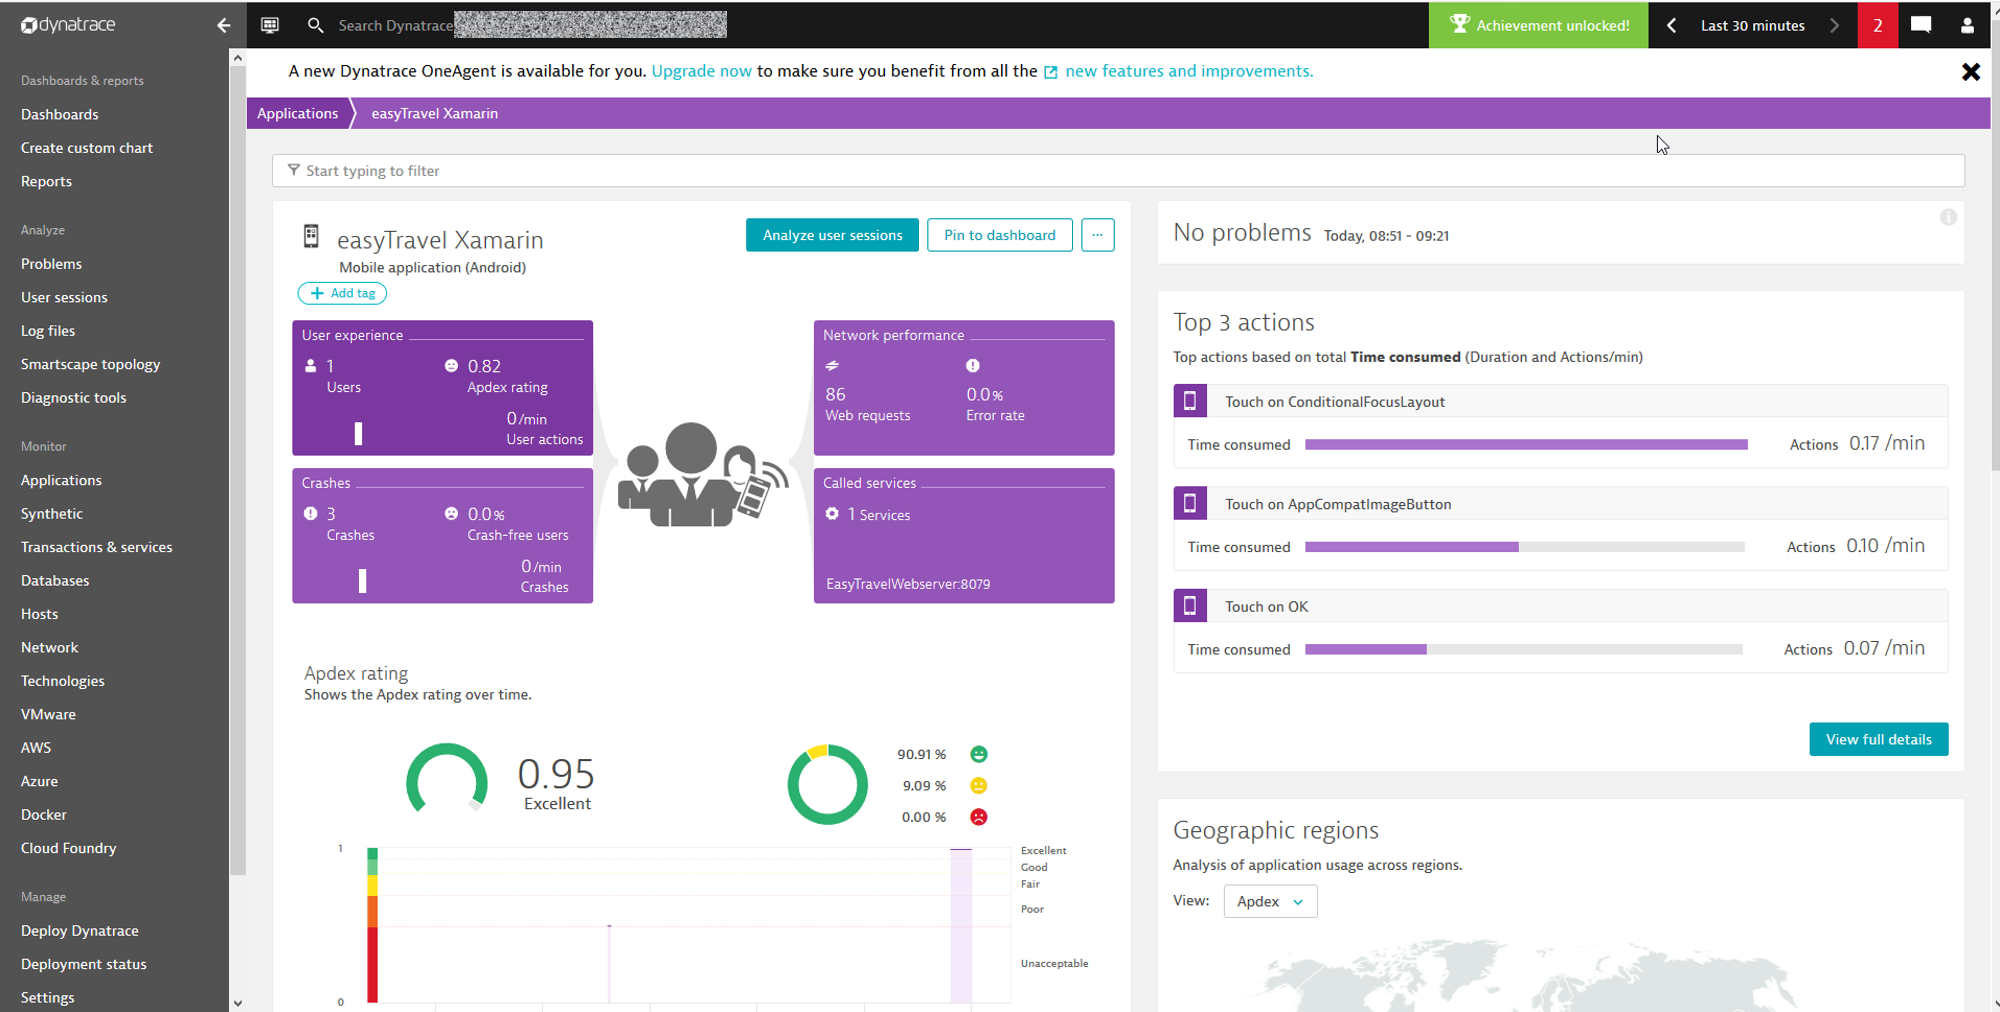Open the Crashes tile
This screenshot has width=2000, height=1012.
pos(442,535)
